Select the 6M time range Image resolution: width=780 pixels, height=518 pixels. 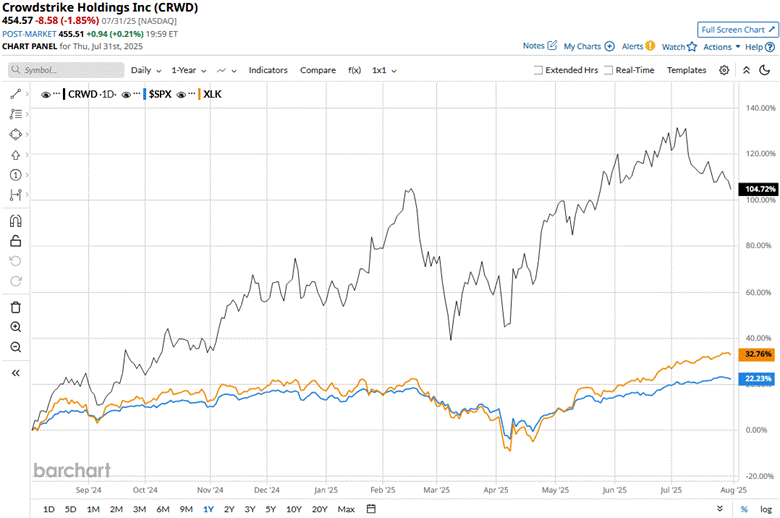tap(163, 509)
